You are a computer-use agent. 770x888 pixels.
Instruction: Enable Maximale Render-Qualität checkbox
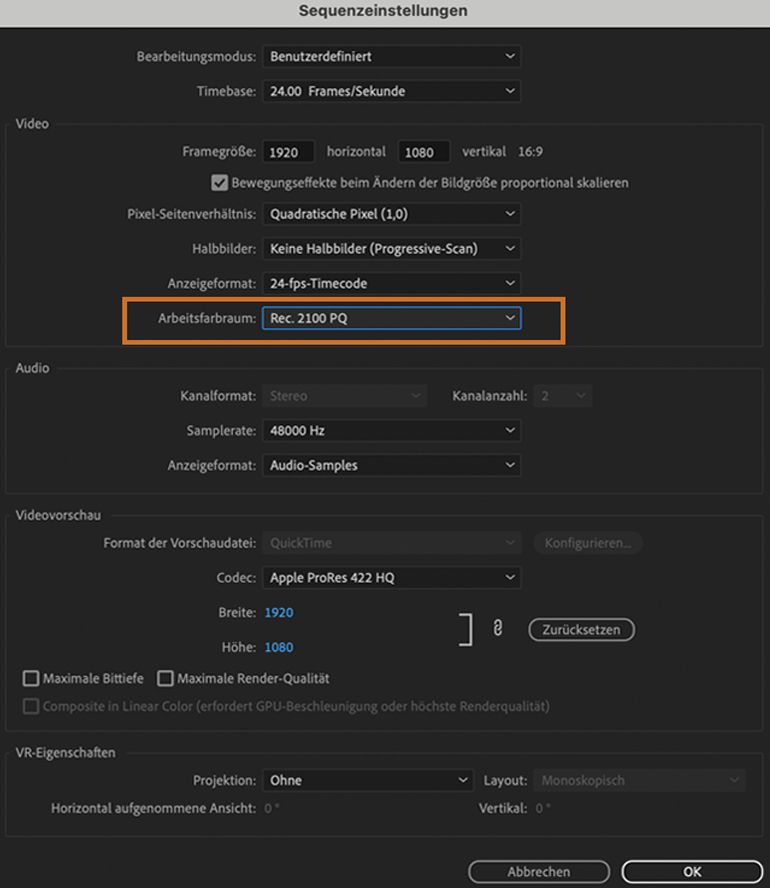(x=165, y=679)
